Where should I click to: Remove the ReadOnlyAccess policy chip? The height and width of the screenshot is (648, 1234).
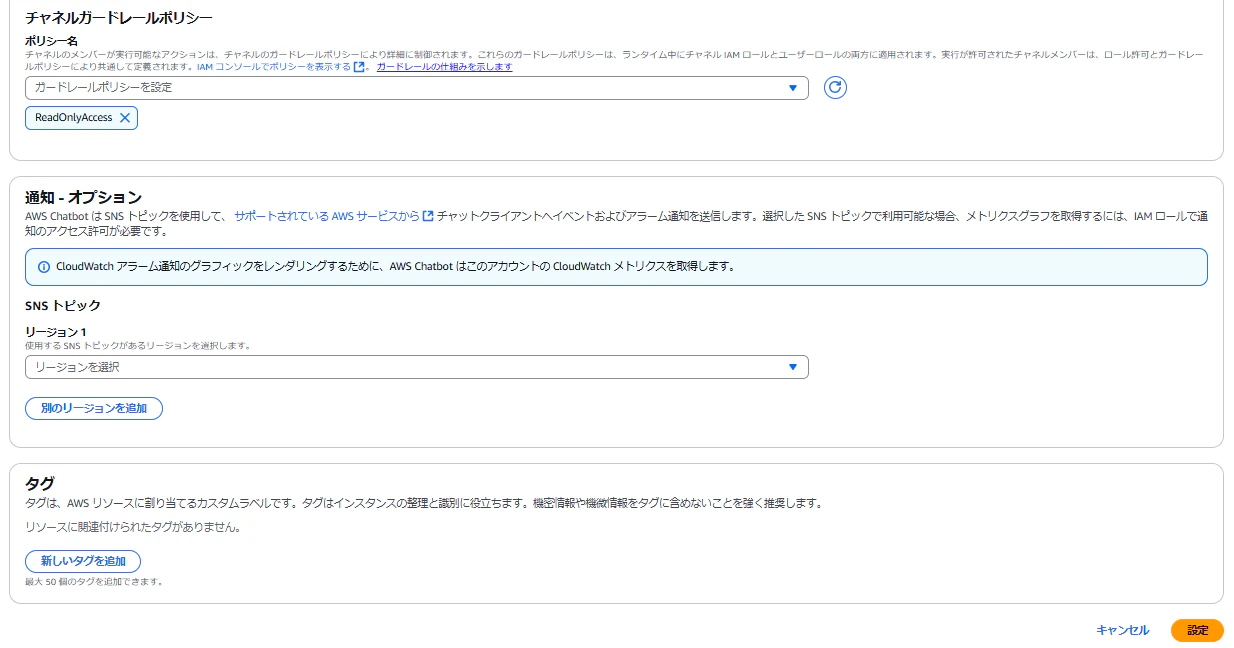click(x=125, y=118)
